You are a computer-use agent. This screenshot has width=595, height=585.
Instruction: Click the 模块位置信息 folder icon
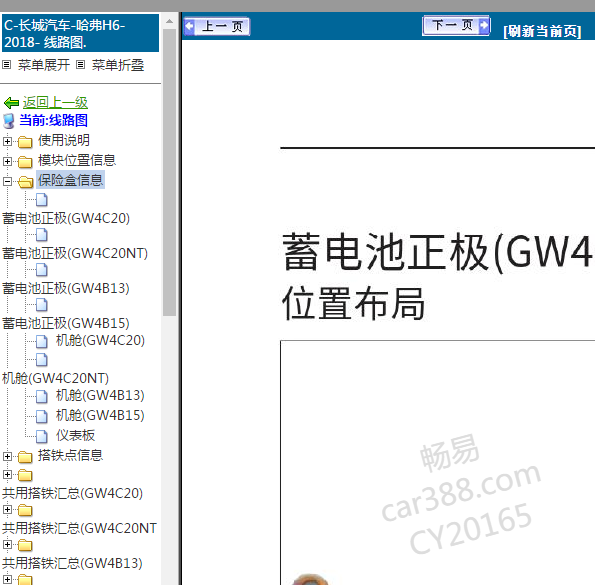point(25,162)
